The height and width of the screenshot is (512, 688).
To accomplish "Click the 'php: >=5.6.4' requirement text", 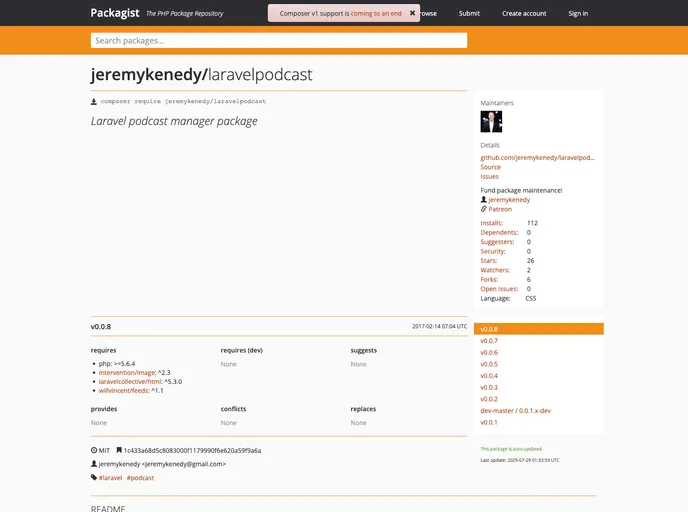I will click(x=117, y=364).
